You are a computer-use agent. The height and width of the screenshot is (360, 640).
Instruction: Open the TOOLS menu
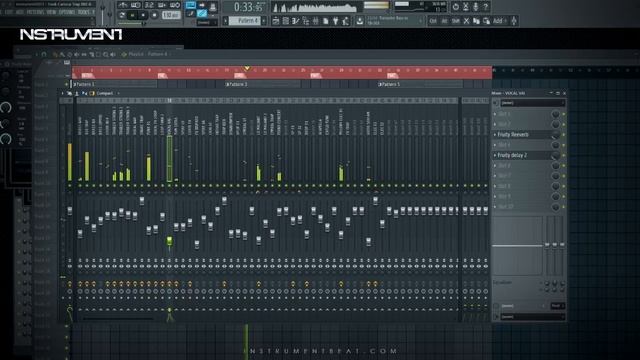tap(84, 12)
